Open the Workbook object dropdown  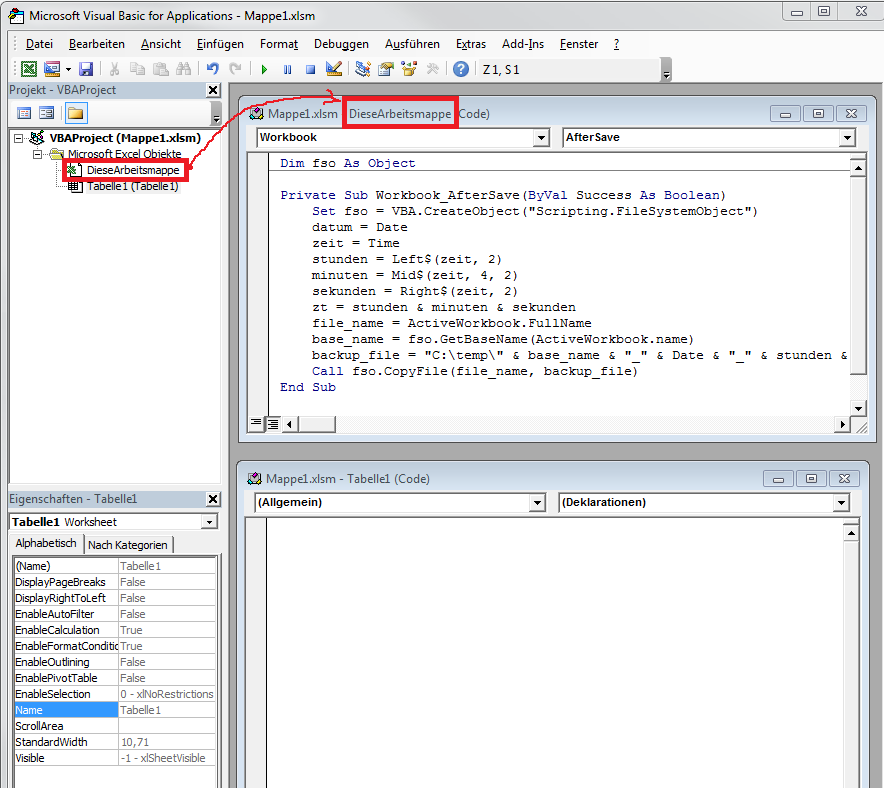[541, 138]
